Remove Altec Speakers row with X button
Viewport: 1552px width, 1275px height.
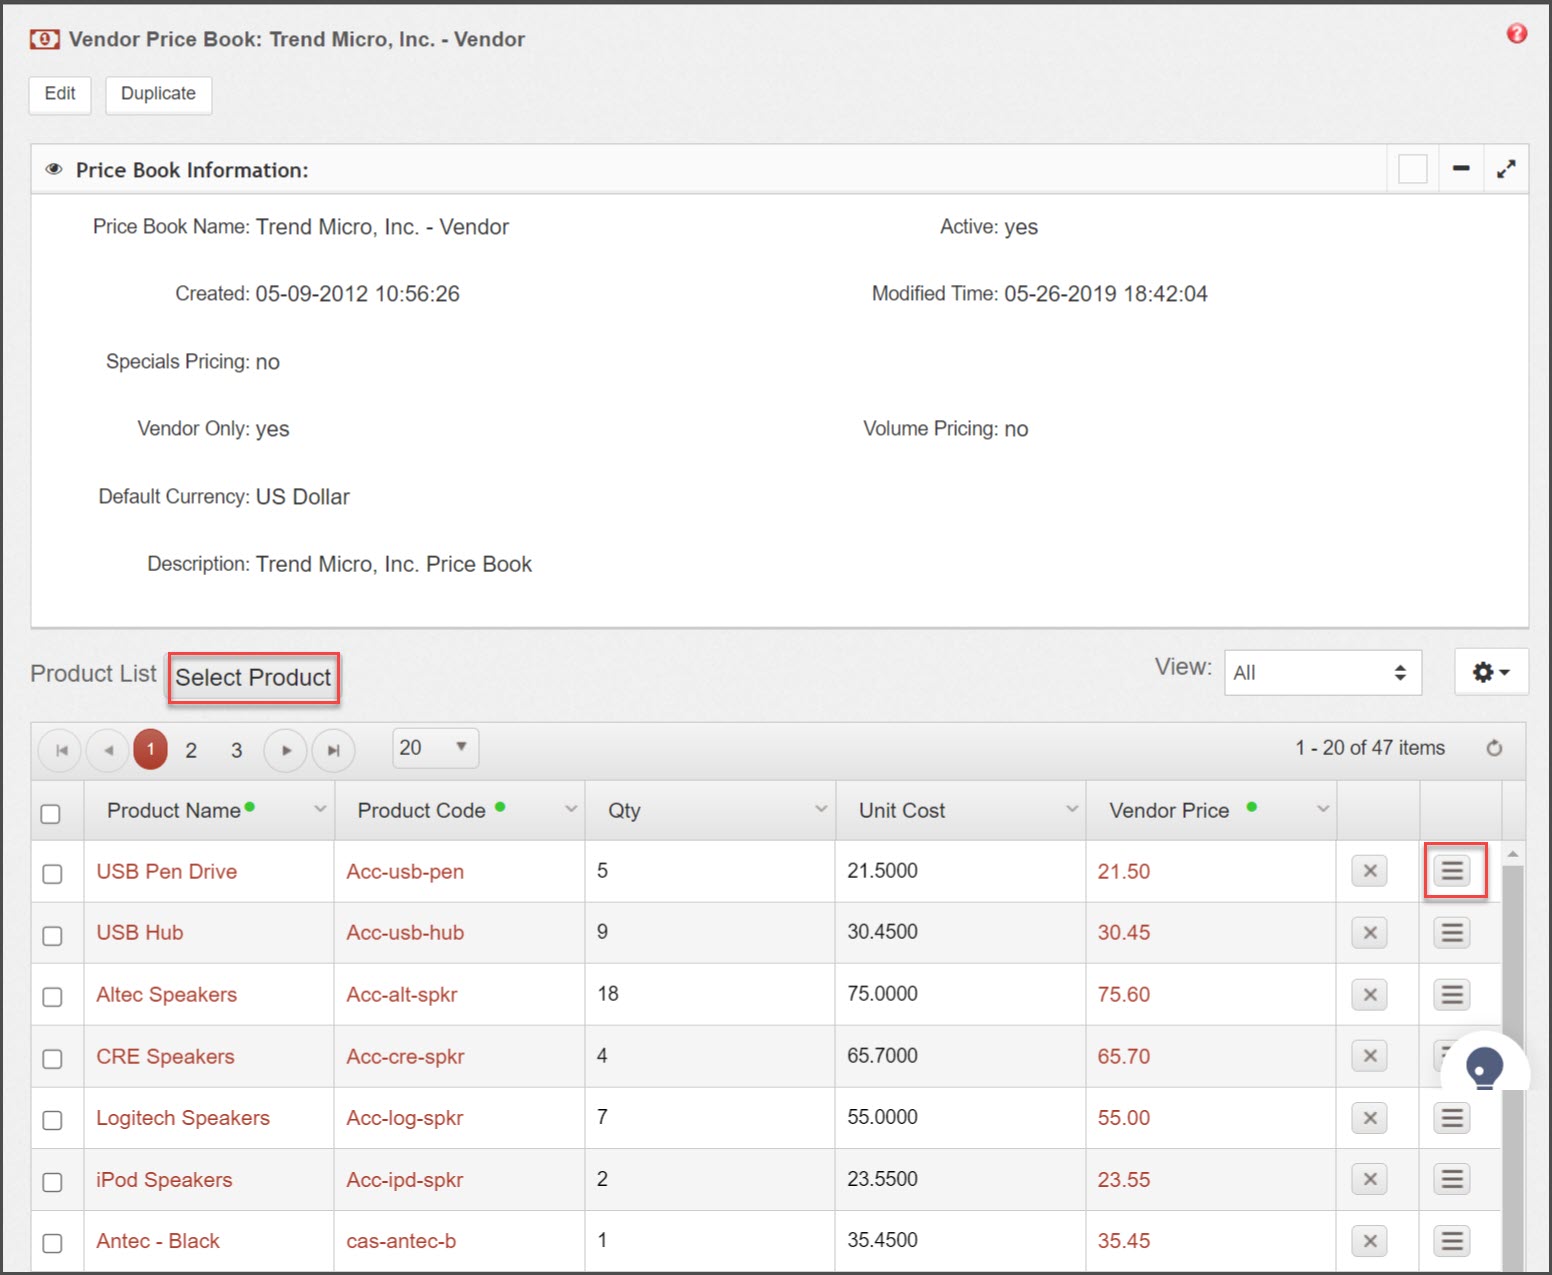pos(1369,995)
